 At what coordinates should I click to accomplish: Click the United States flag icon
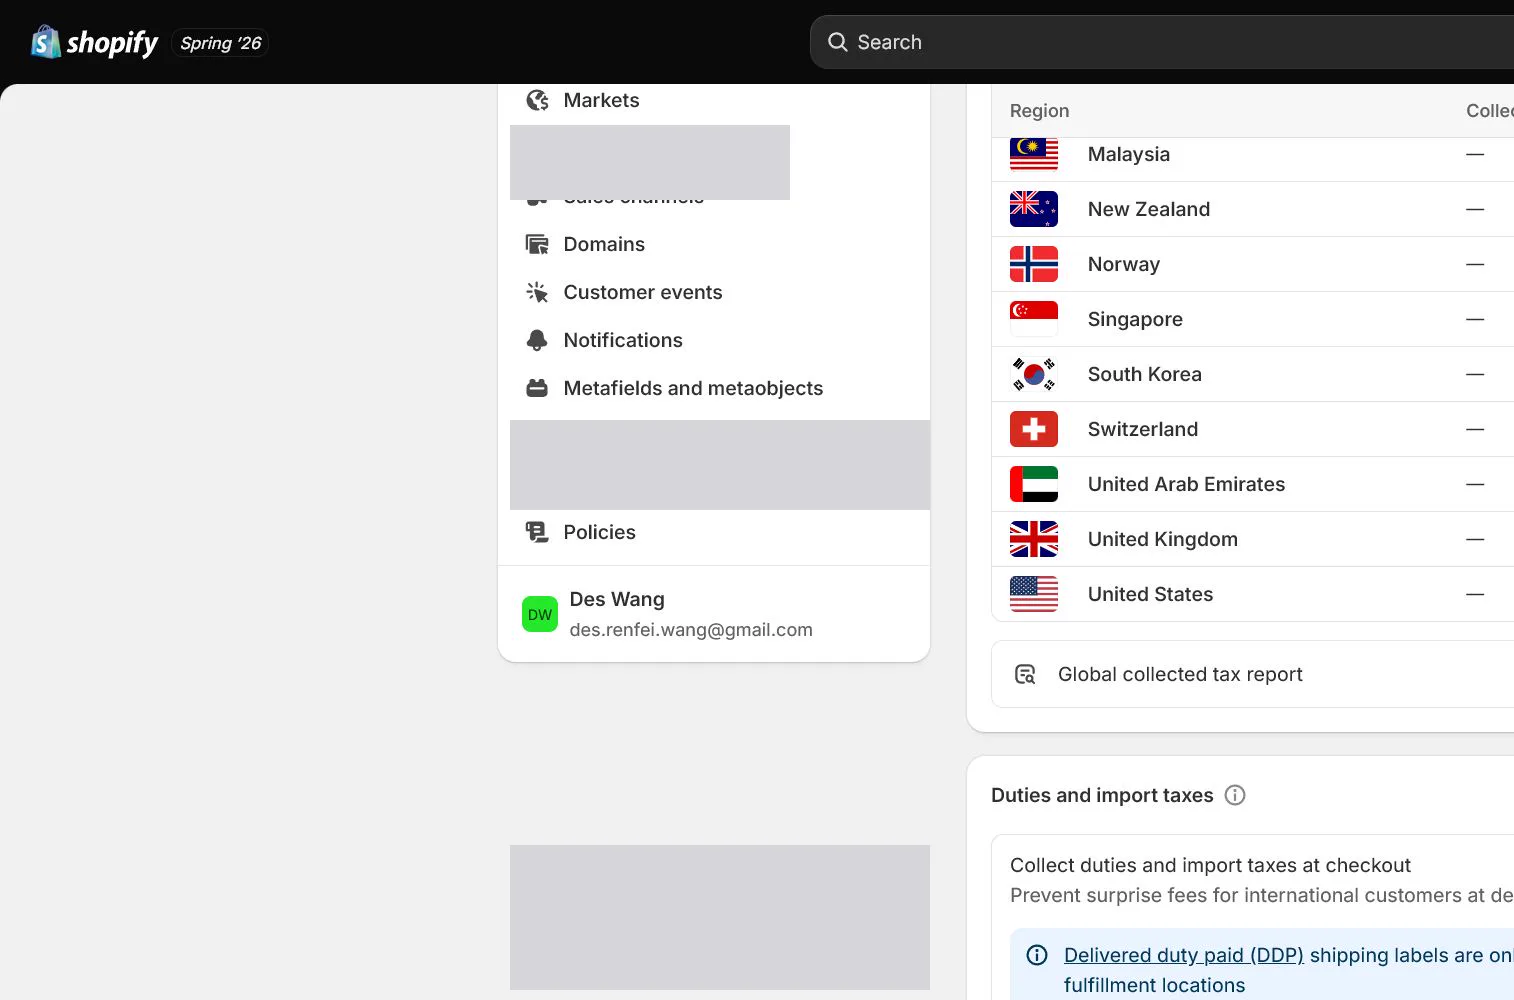click(x=1034, y=594)
